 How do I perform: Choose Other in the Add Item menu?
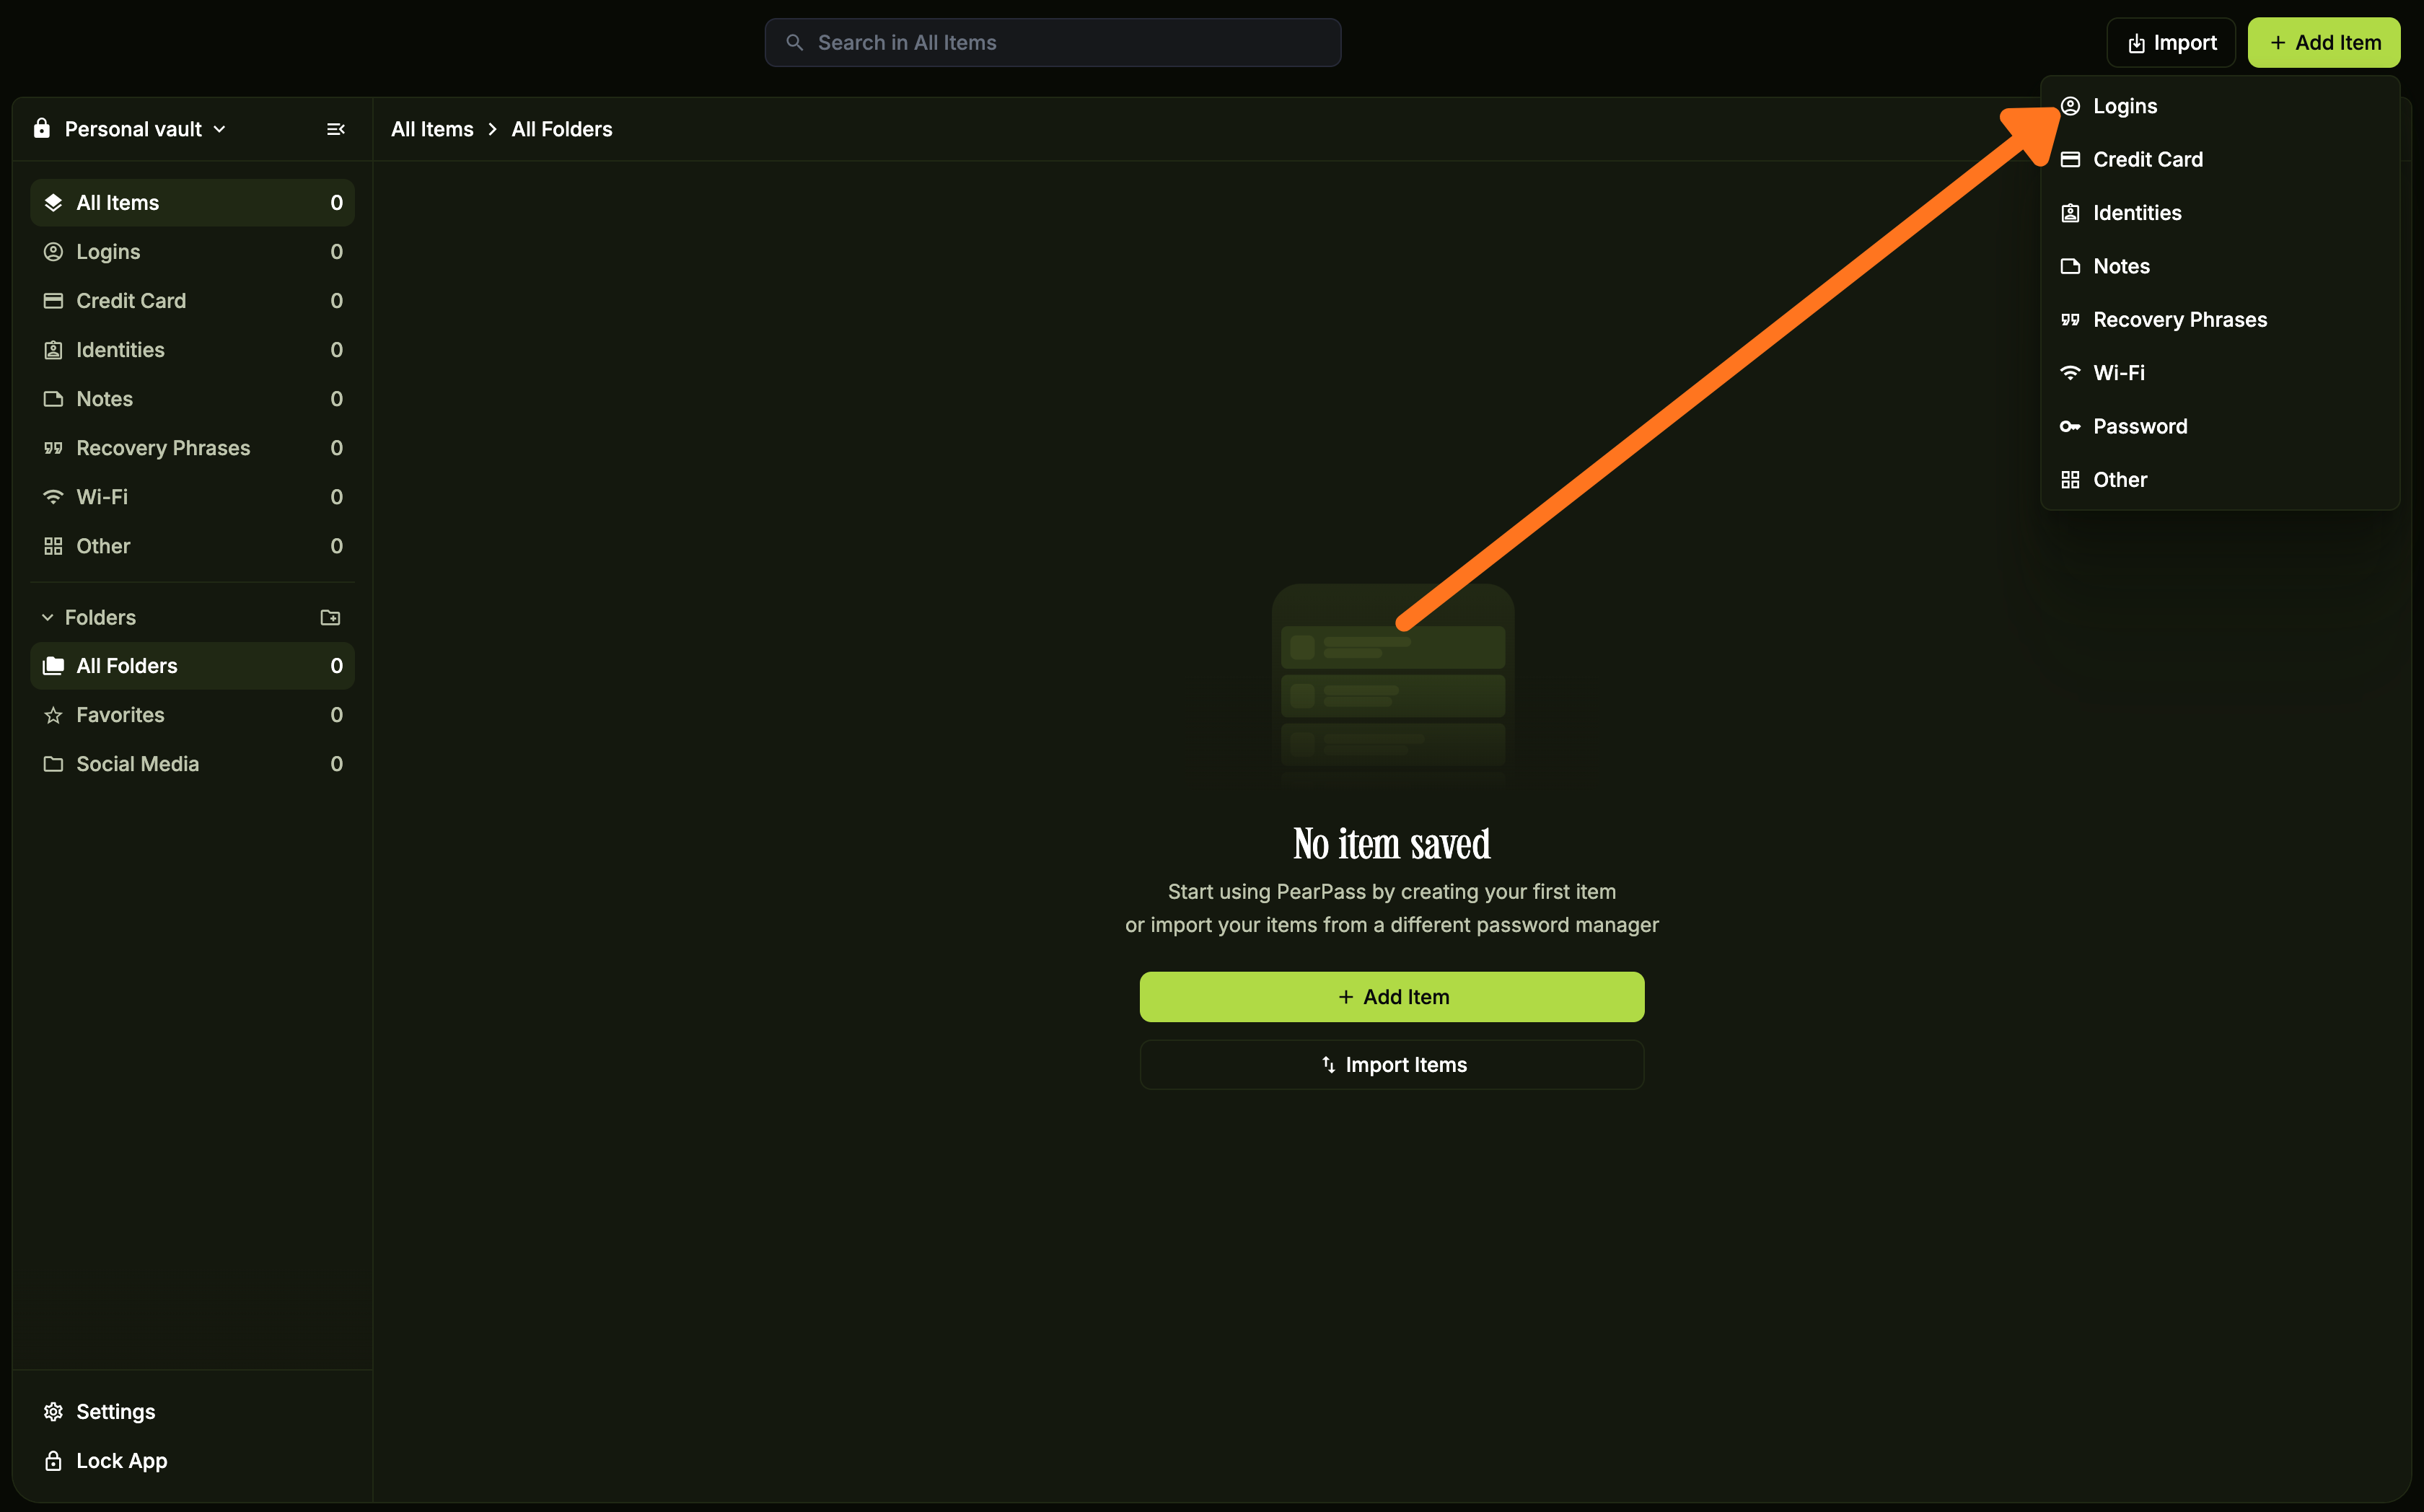(2119, 479)
